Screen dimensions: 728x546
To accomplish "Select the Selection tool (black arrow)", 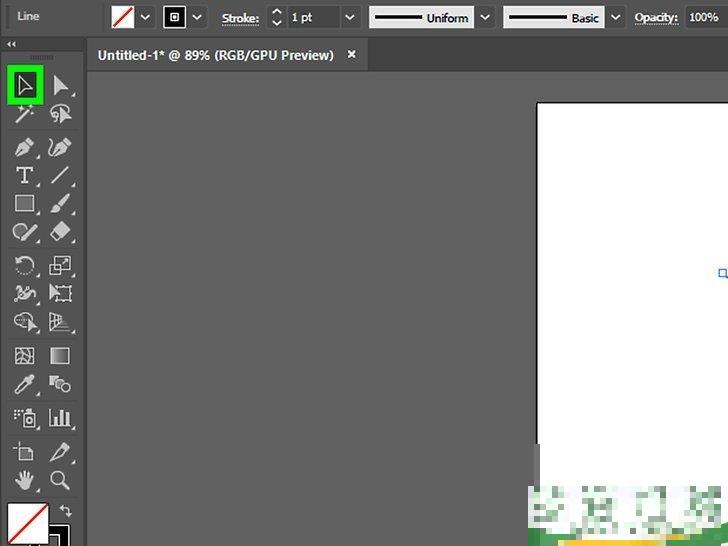I will (25, 85).
